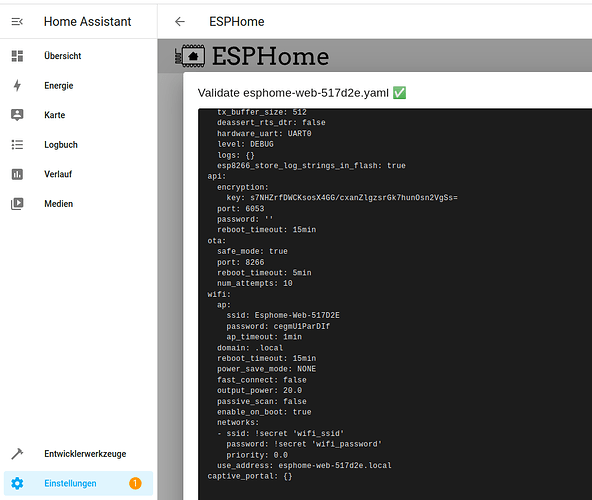Screen dimensions: 592x500
Task: Click the passive_scan: false line
Action: [x=262, y=401]
